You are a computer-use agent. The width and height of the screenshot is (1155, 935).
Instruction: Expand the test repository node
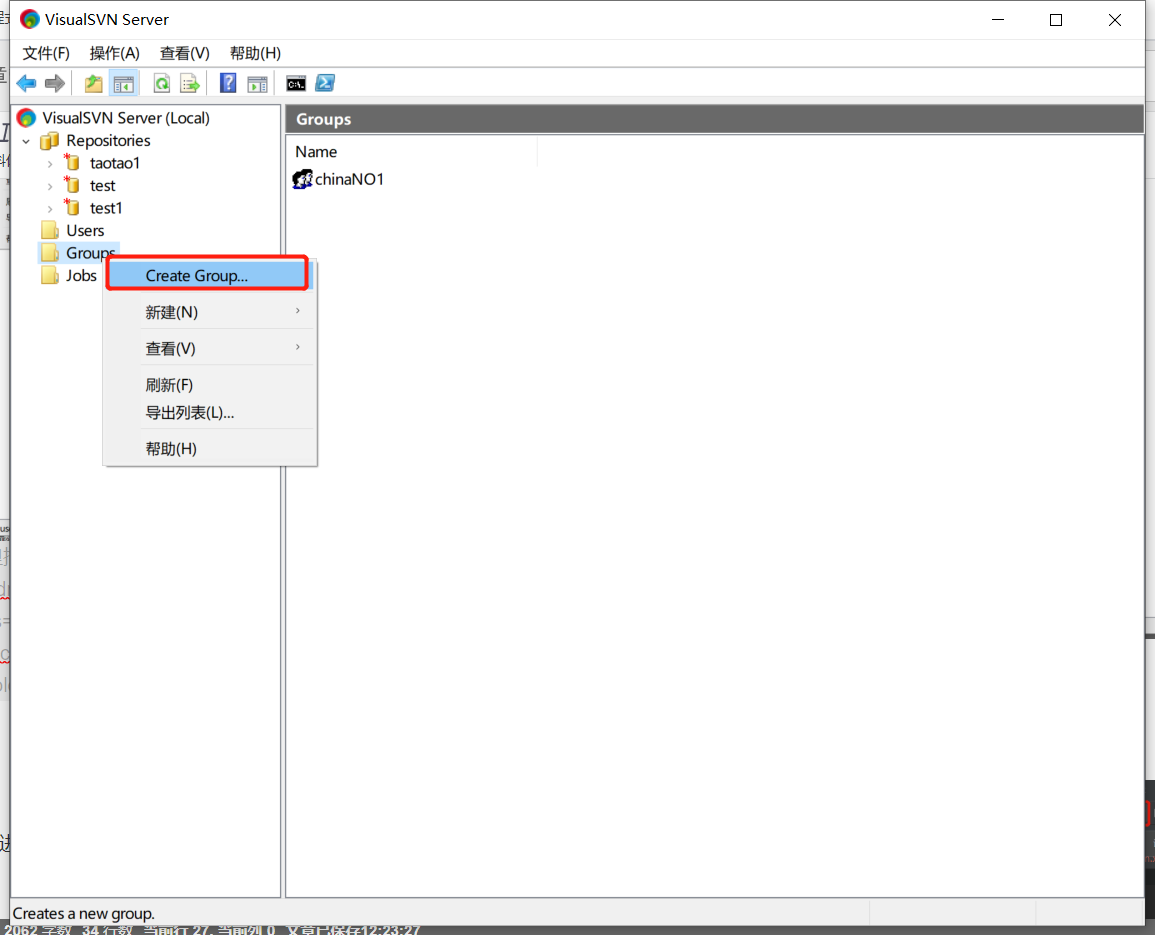(50, 186)
